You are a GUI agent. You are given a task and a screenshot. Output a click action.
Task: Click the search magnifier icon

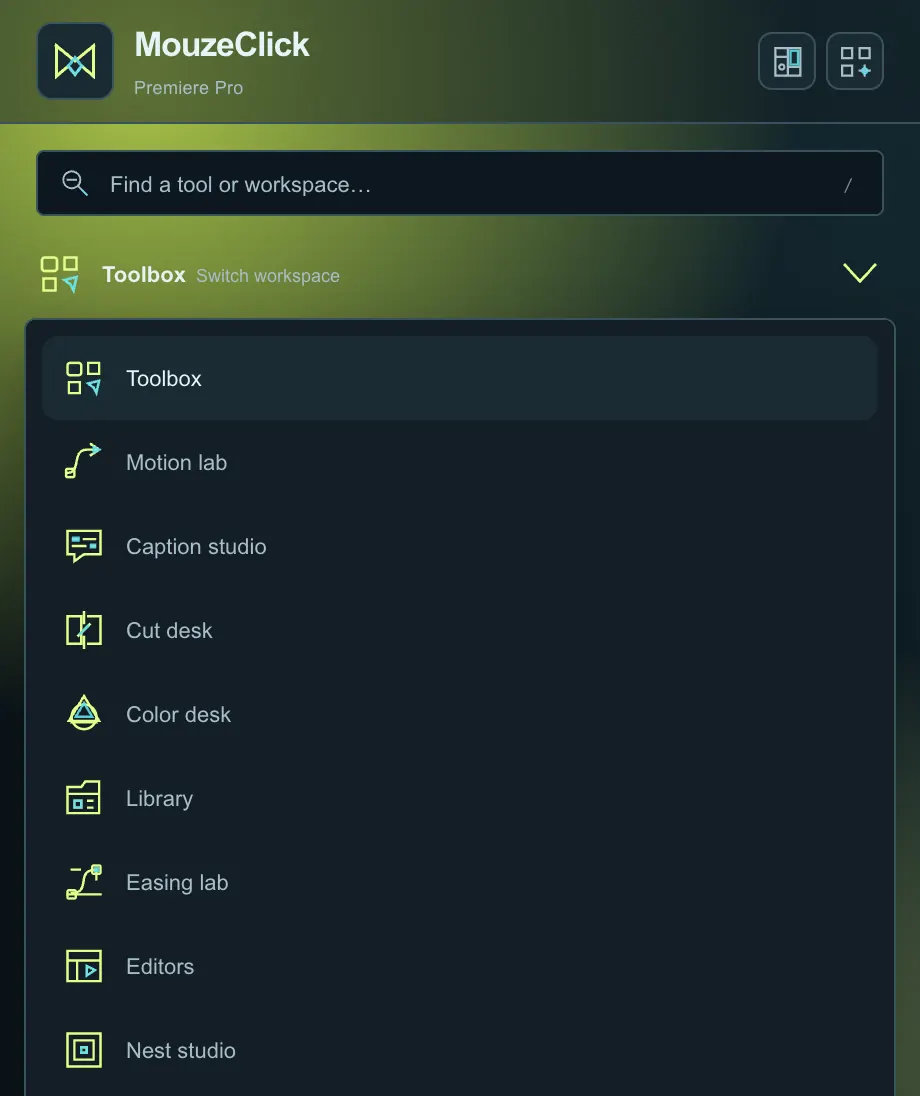75,183
